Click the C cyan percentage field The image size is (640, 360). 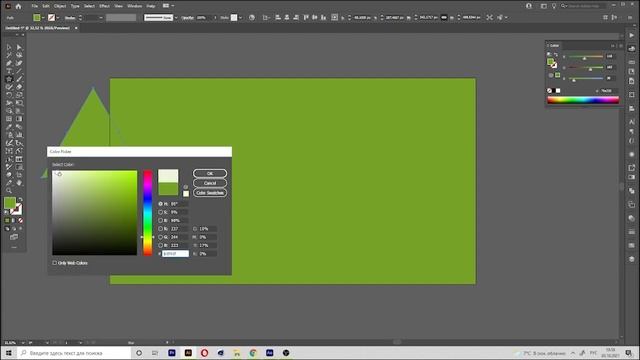(207, 229)
